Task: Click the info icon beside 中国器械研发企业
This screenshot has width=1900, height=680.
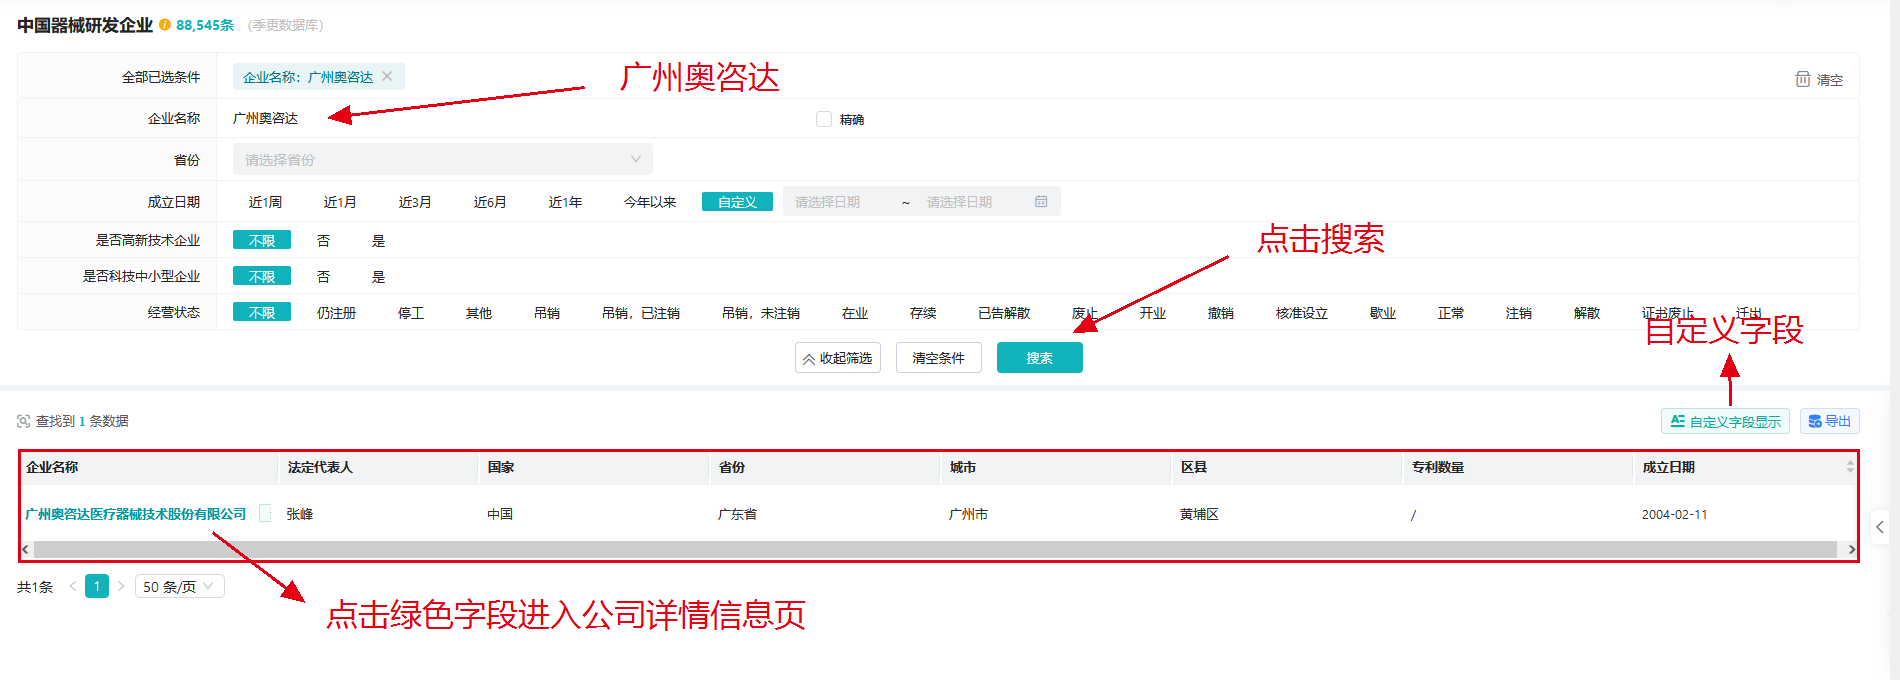Action: 165,25
